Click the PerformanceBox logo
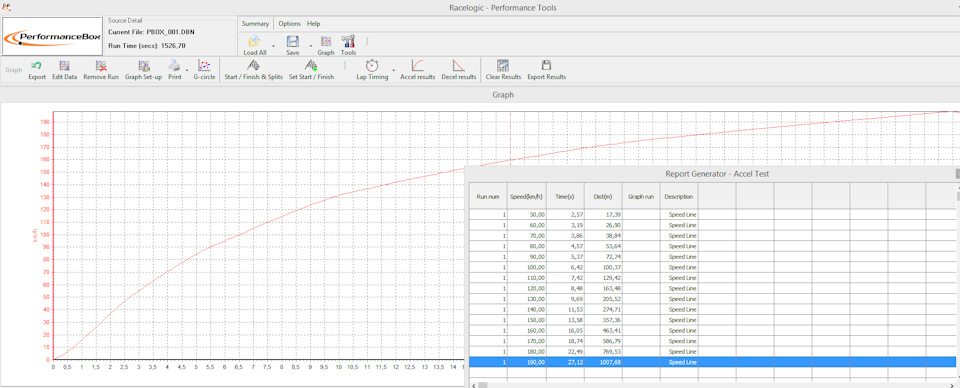This screenshot has height=388, width=960. coord(51,37)
